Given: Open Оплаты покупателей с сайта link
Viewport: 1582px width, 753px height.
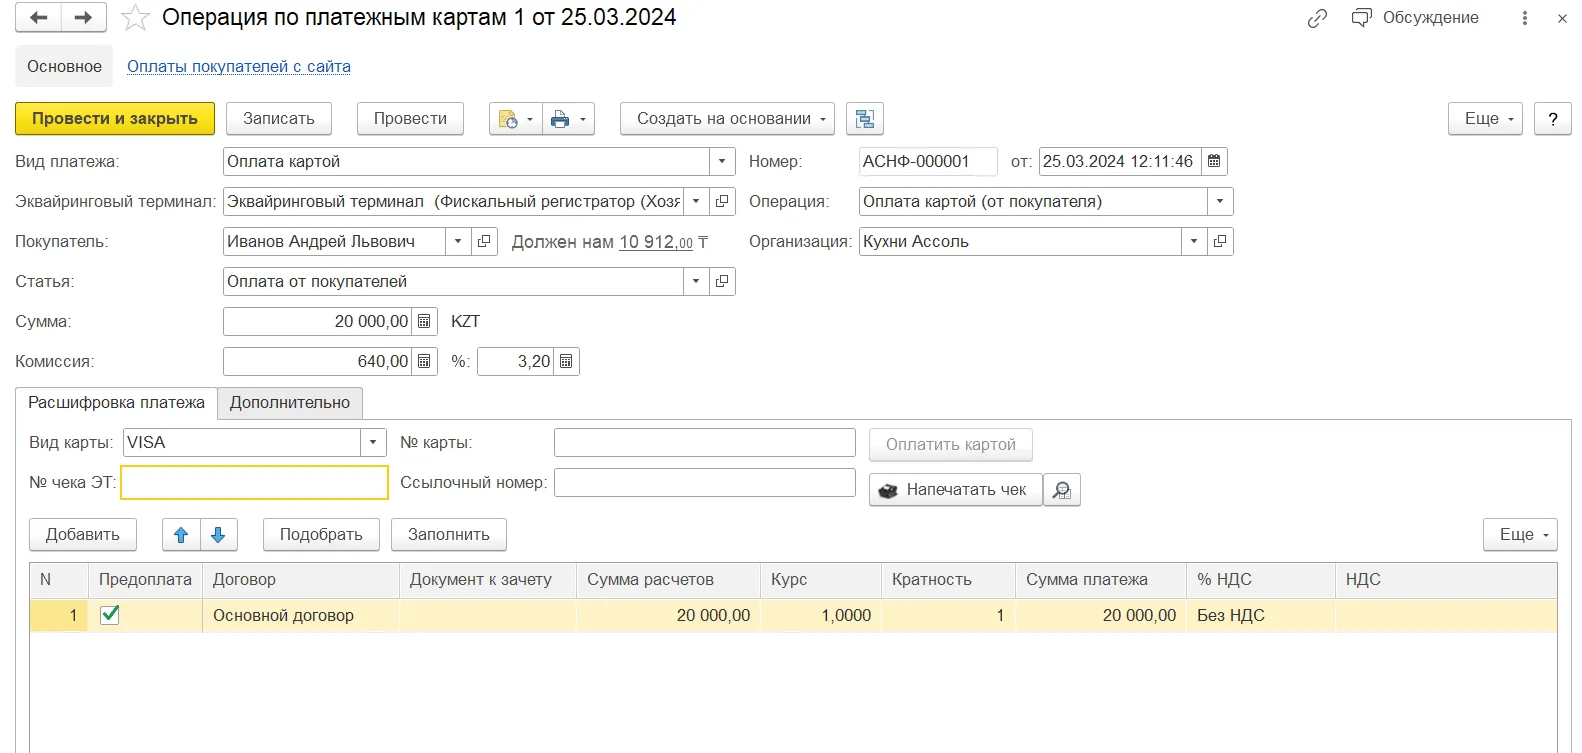Looking at the screenshot, I should click(x=239, y=67).
